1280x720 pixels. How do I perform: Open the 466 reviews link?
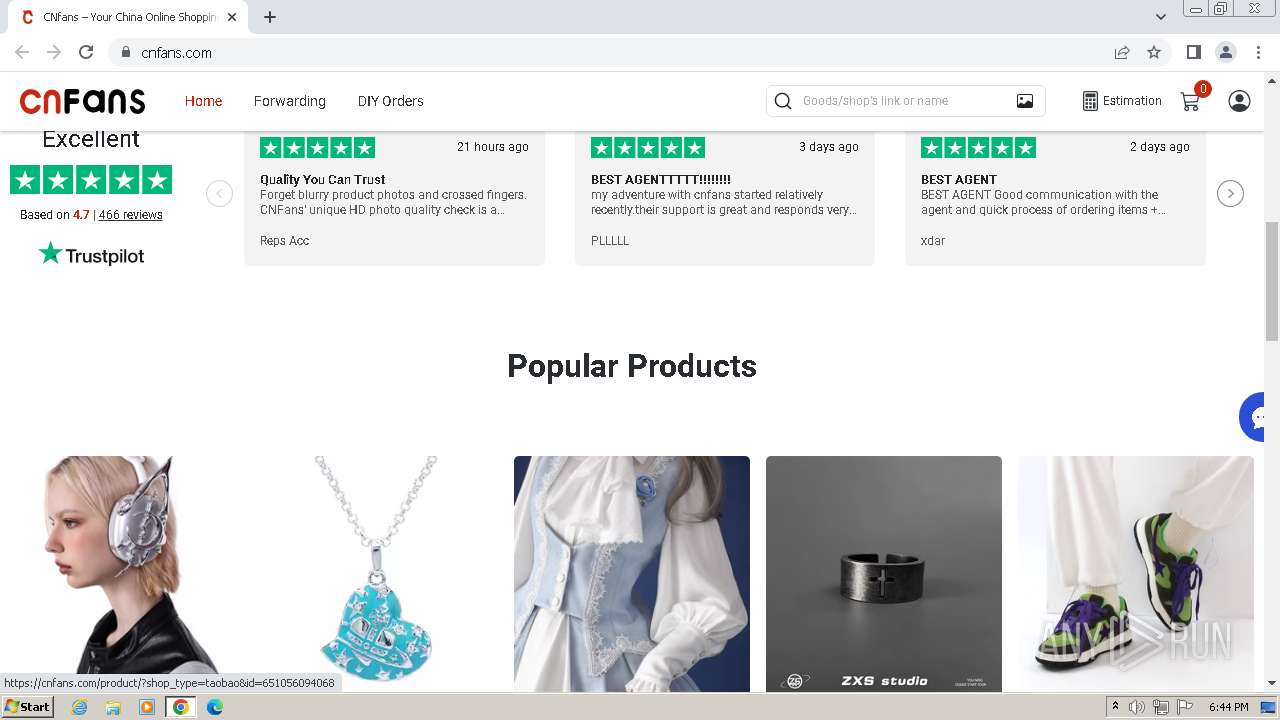pos(130,215)
